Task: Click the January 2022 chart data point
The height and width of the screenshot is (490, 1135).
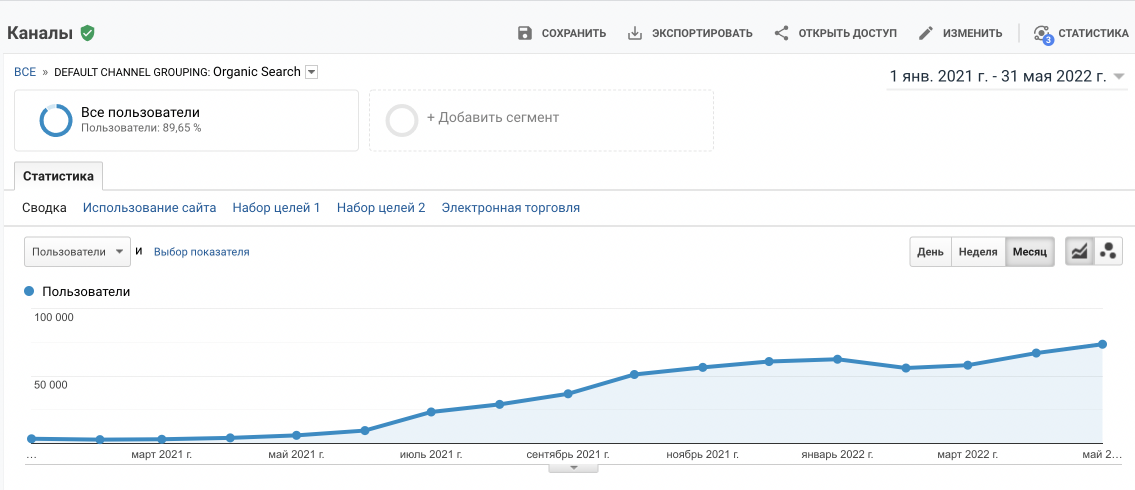Action: point(837,359)
